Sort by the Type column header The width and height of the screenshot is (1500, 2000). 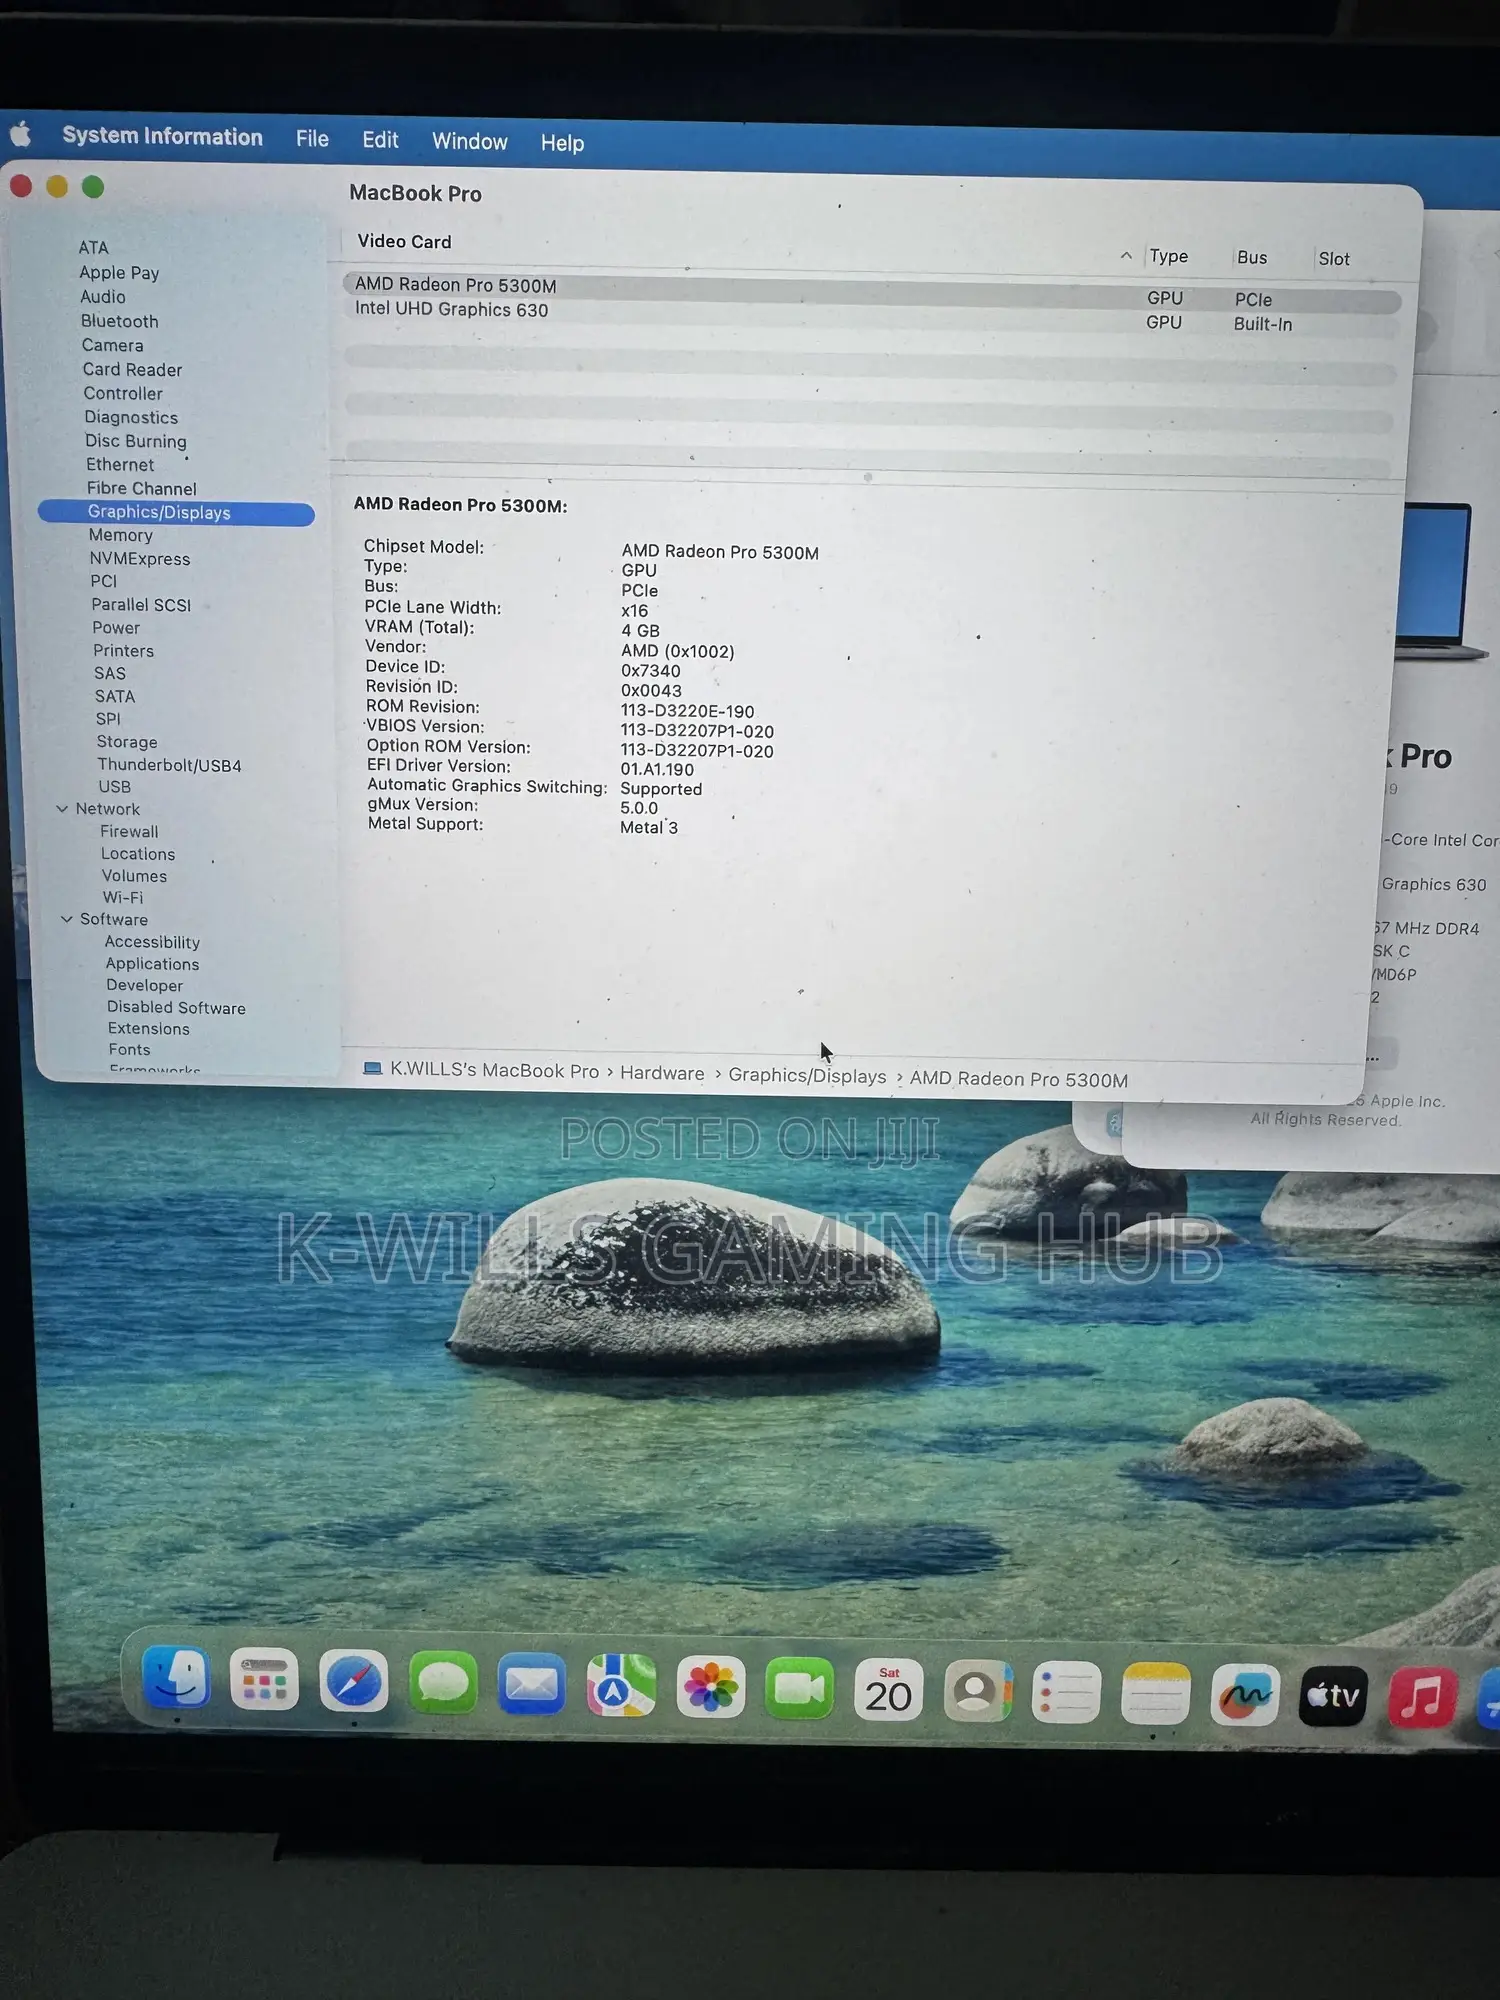coord(1168,256)
